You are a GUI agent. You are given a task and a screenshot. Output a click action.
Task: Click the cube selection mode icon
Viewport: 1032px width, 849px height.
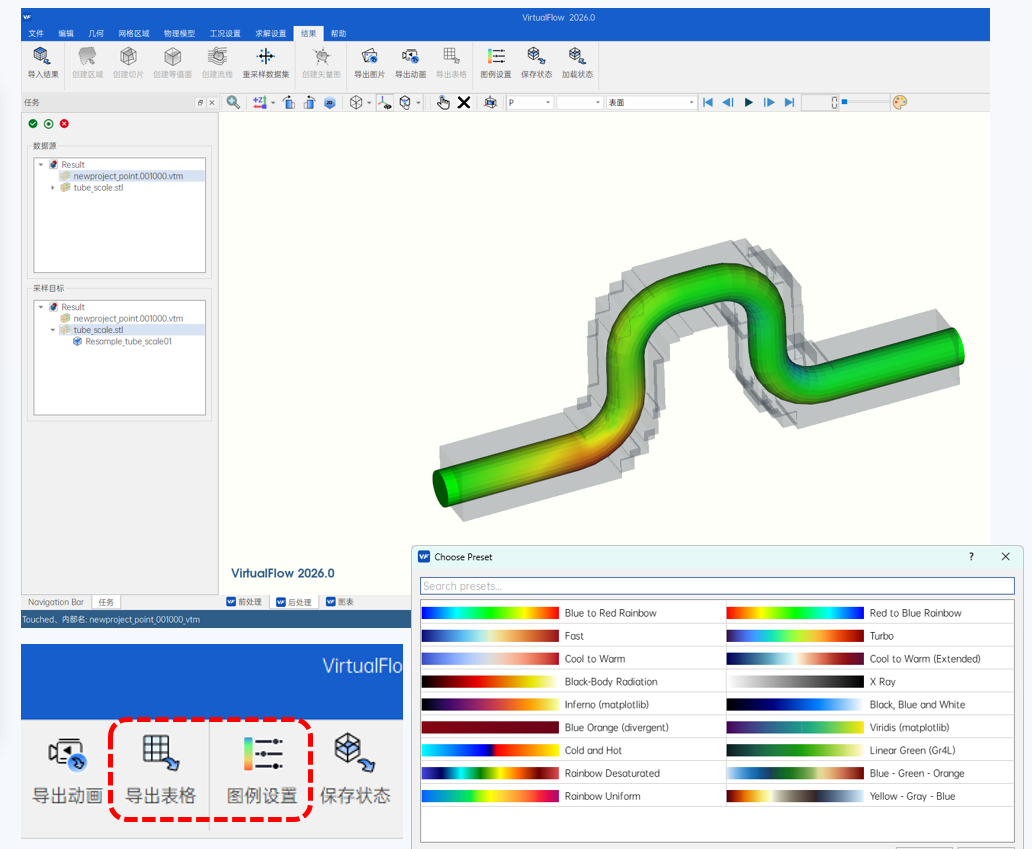tap(405, 102)
